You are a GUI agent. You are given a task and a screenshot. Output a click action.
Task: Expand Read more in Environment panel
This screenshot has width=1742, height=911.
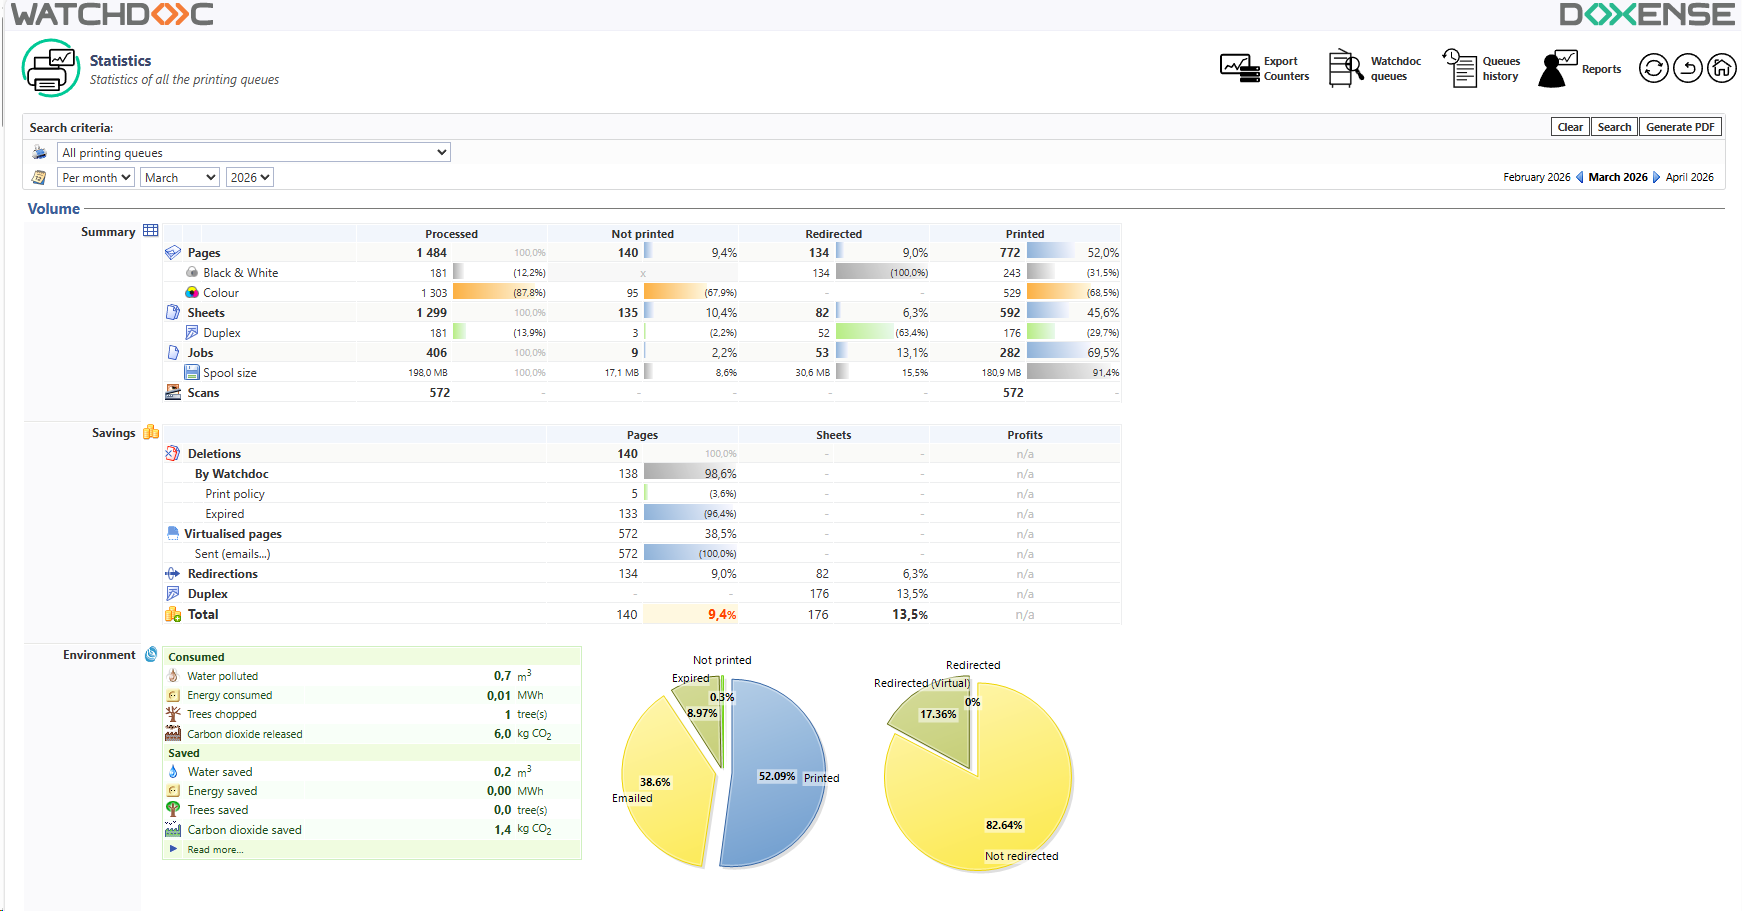click(214, 850)
